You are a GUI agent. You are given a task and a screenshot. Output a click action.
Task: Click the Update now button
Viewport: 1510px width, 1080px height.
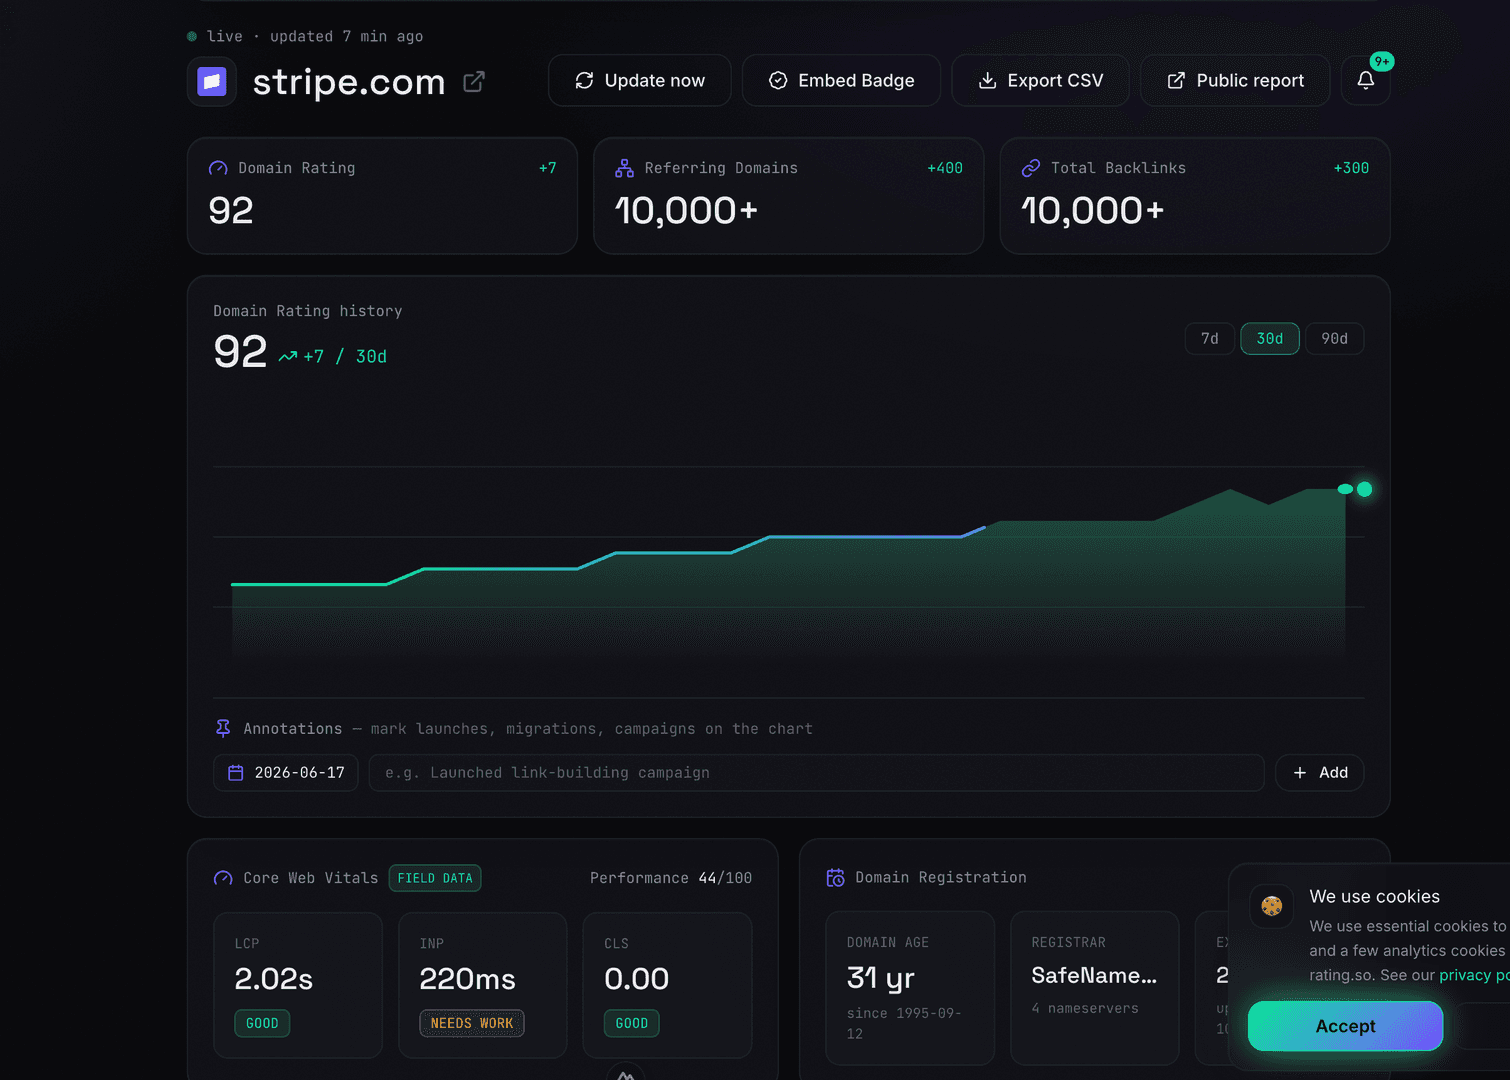(640, 80)
